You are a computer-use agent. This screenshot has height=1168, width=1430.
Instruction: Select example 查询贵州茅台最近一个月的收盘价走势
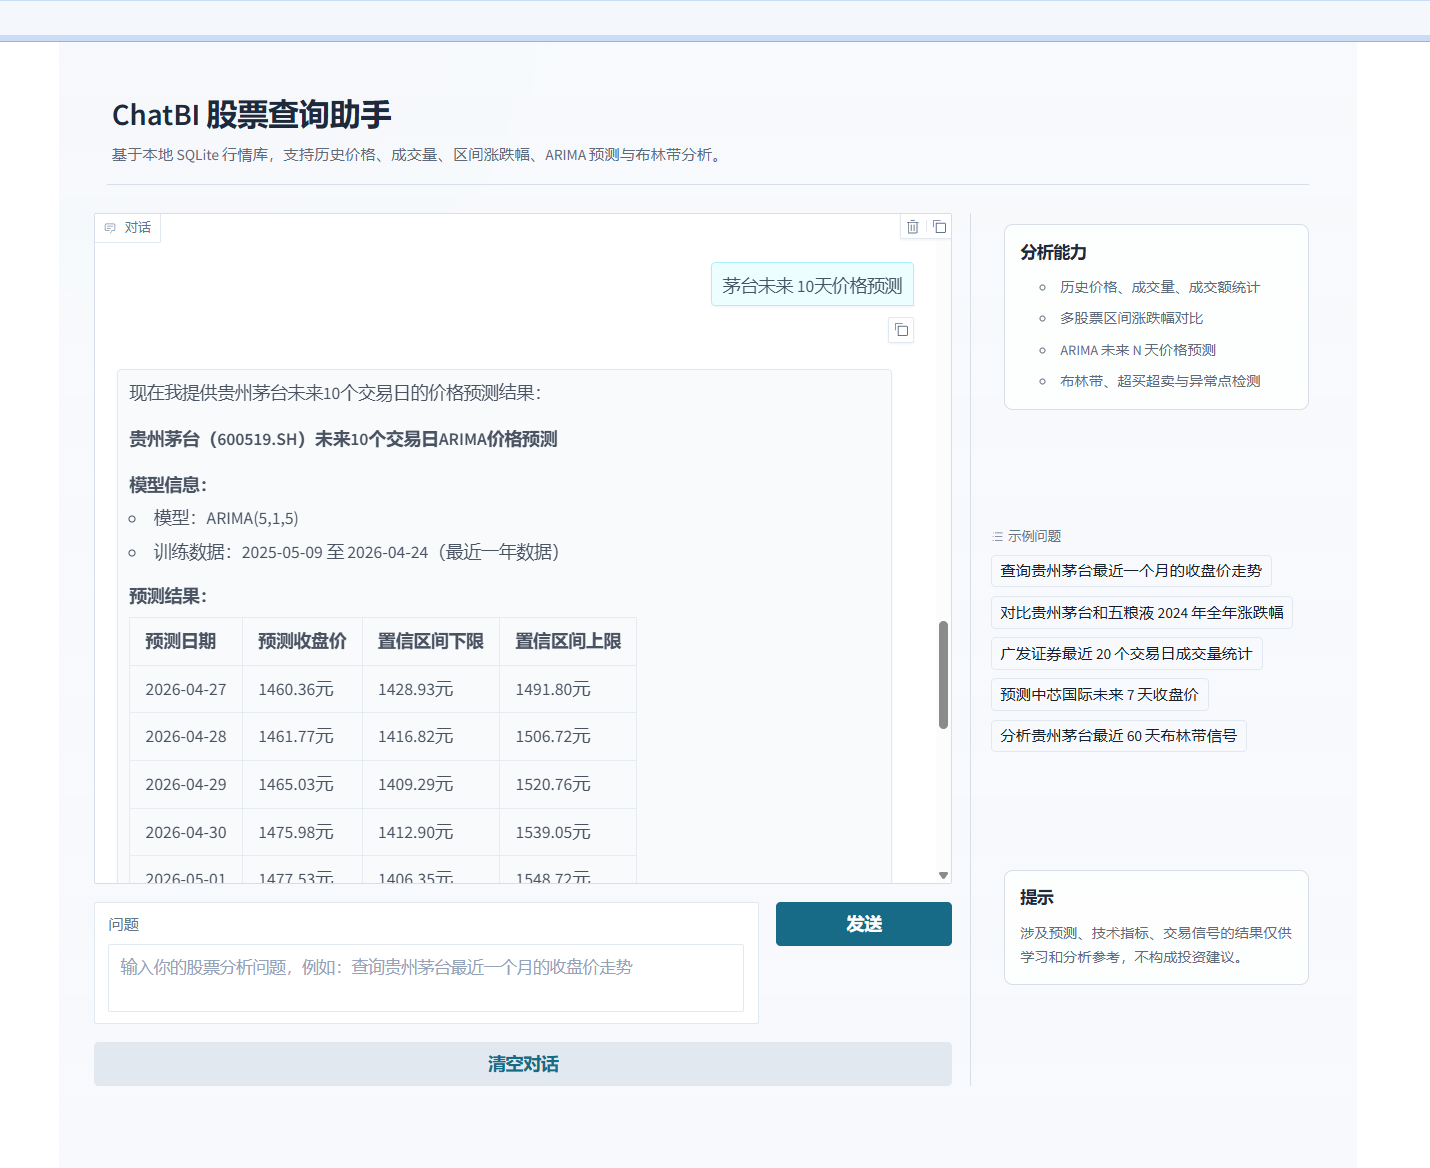(x=1131, y=571)
